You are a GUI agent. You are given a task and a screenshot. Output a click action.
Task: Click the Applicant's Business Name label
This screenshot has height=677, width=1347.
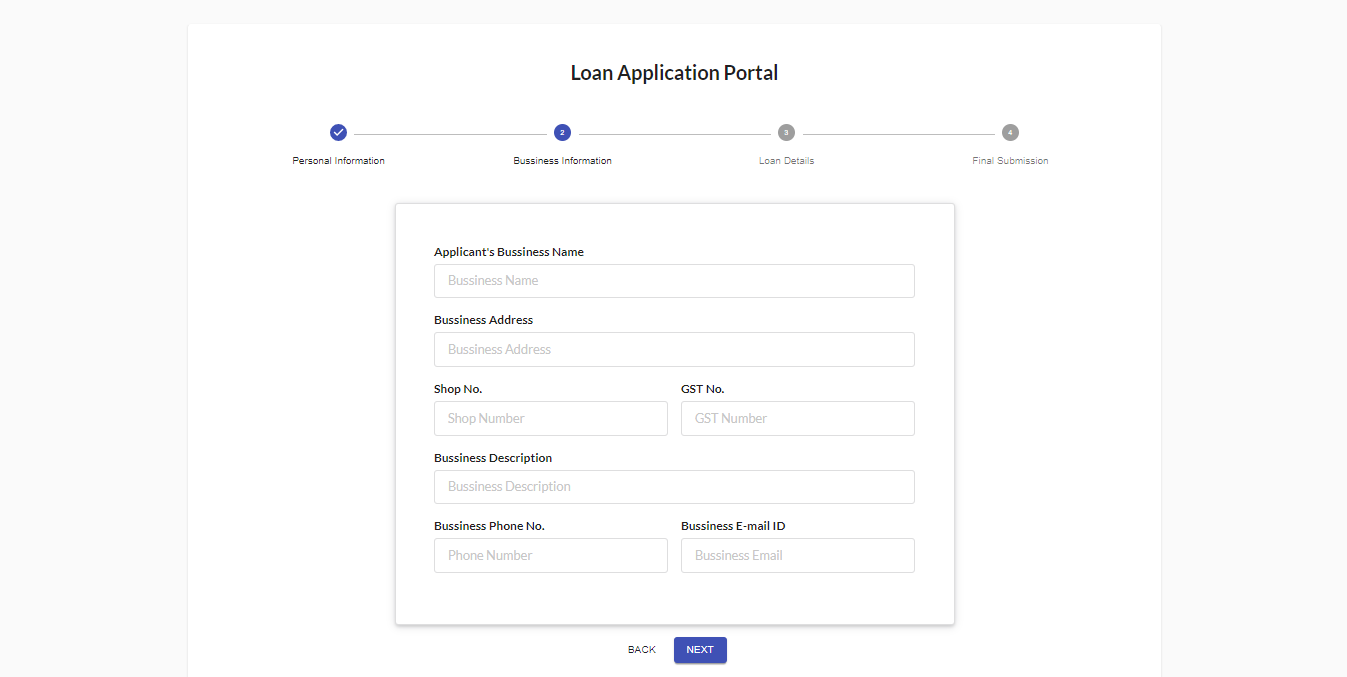point(509,252)
